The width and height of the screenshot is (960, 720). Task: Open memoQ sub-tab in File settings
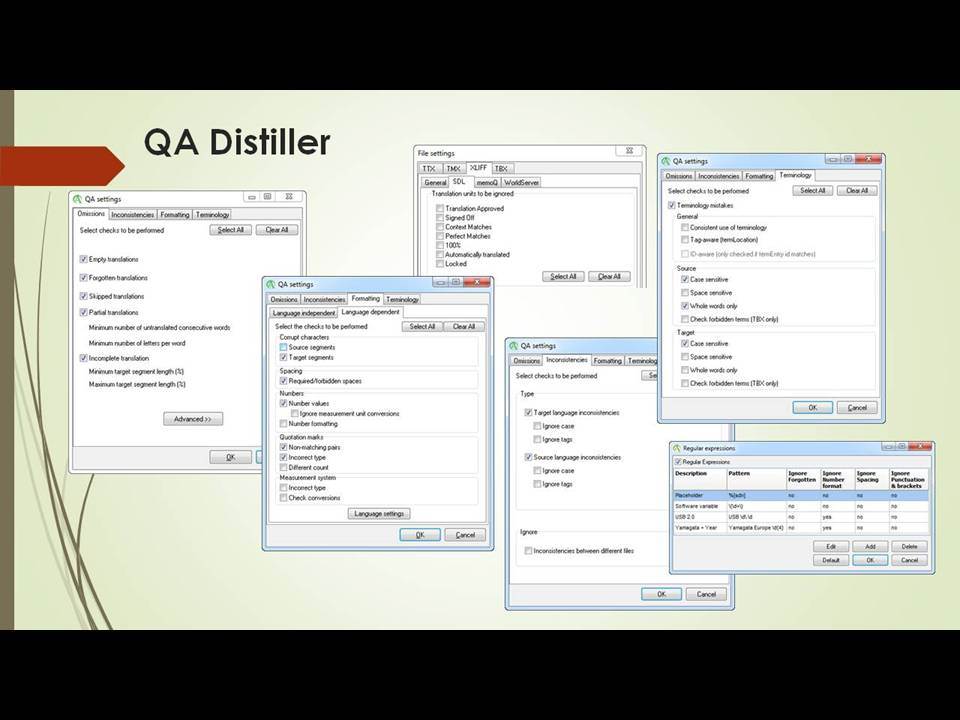pyautogui.click(x=487, y=182)
